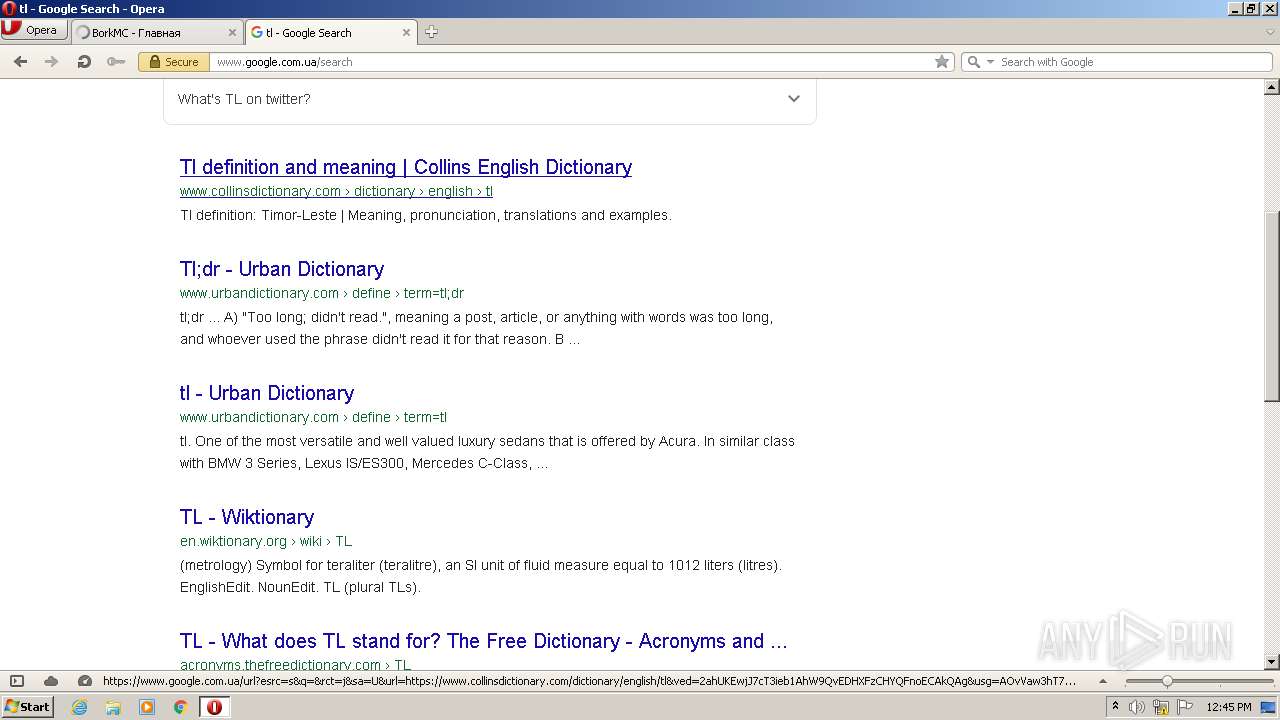
Task: Open the collinsdictionary.com URL breadcrumb link
Action: 336,191
